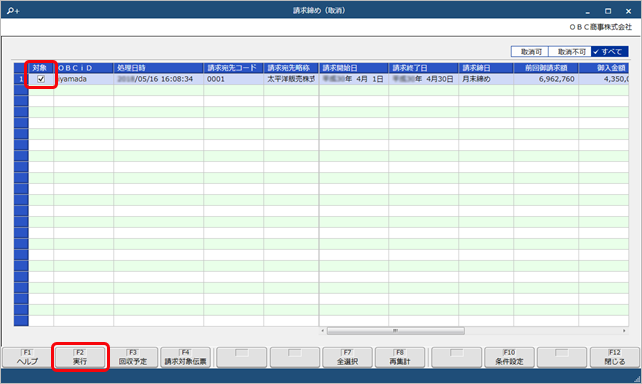The image size is (642, 384).
Task: Click F7 全選択 to select all
Action: [347, 357]
